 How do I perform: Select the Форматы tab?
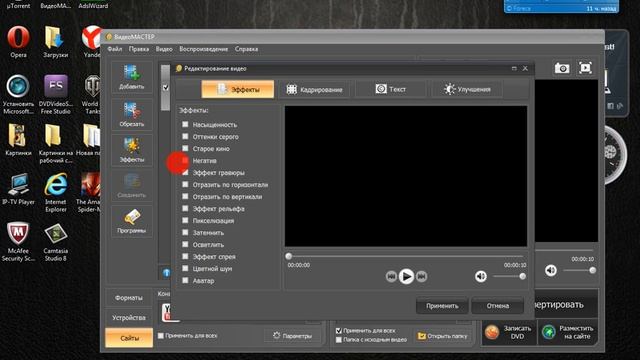(129, 298)
